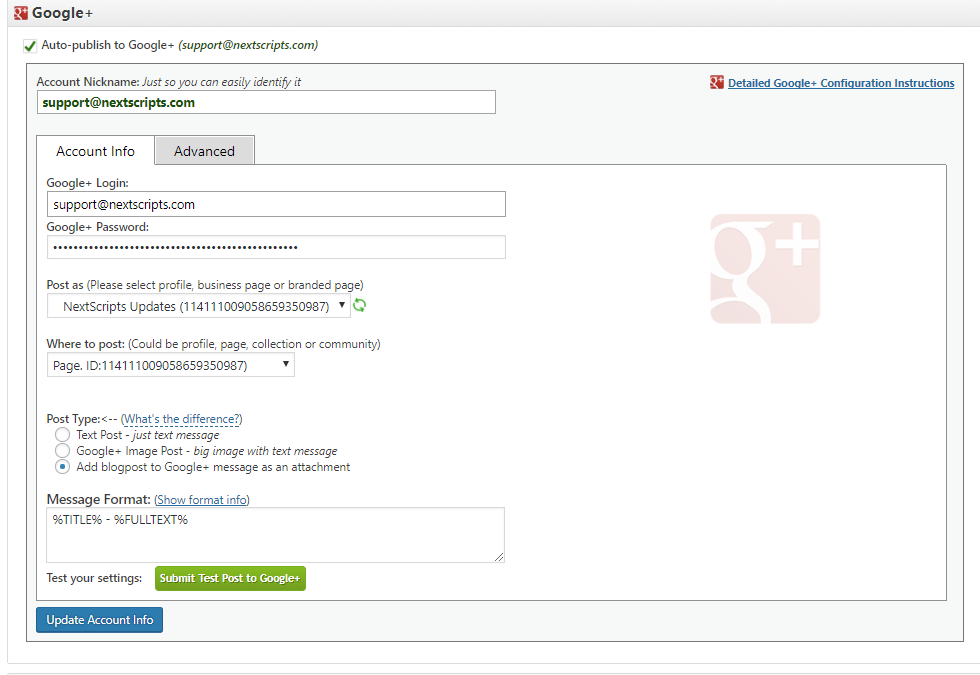Image resolution: width=980 pixels, height=675 pixels.
Task: Click the Message Format text area
Action: (275, 535)
